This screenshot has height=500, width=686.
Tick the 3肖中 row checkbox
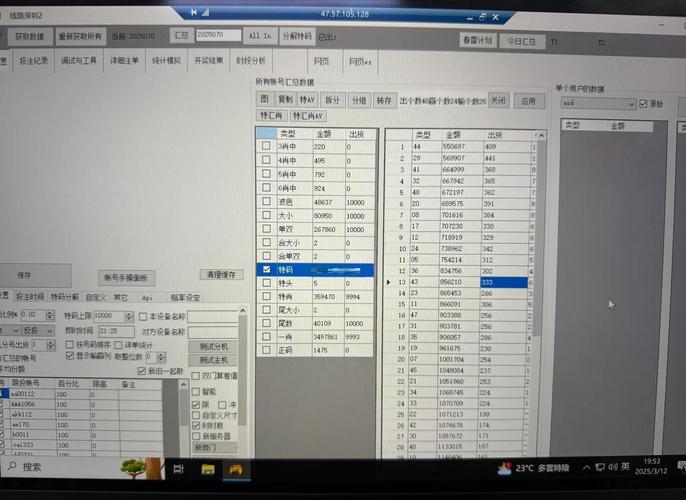coord(266,146)
